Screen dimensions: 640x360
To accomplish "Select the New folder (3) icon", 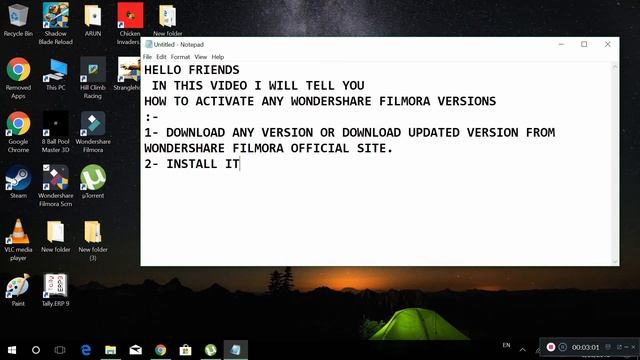I will (x=93, y=240).
